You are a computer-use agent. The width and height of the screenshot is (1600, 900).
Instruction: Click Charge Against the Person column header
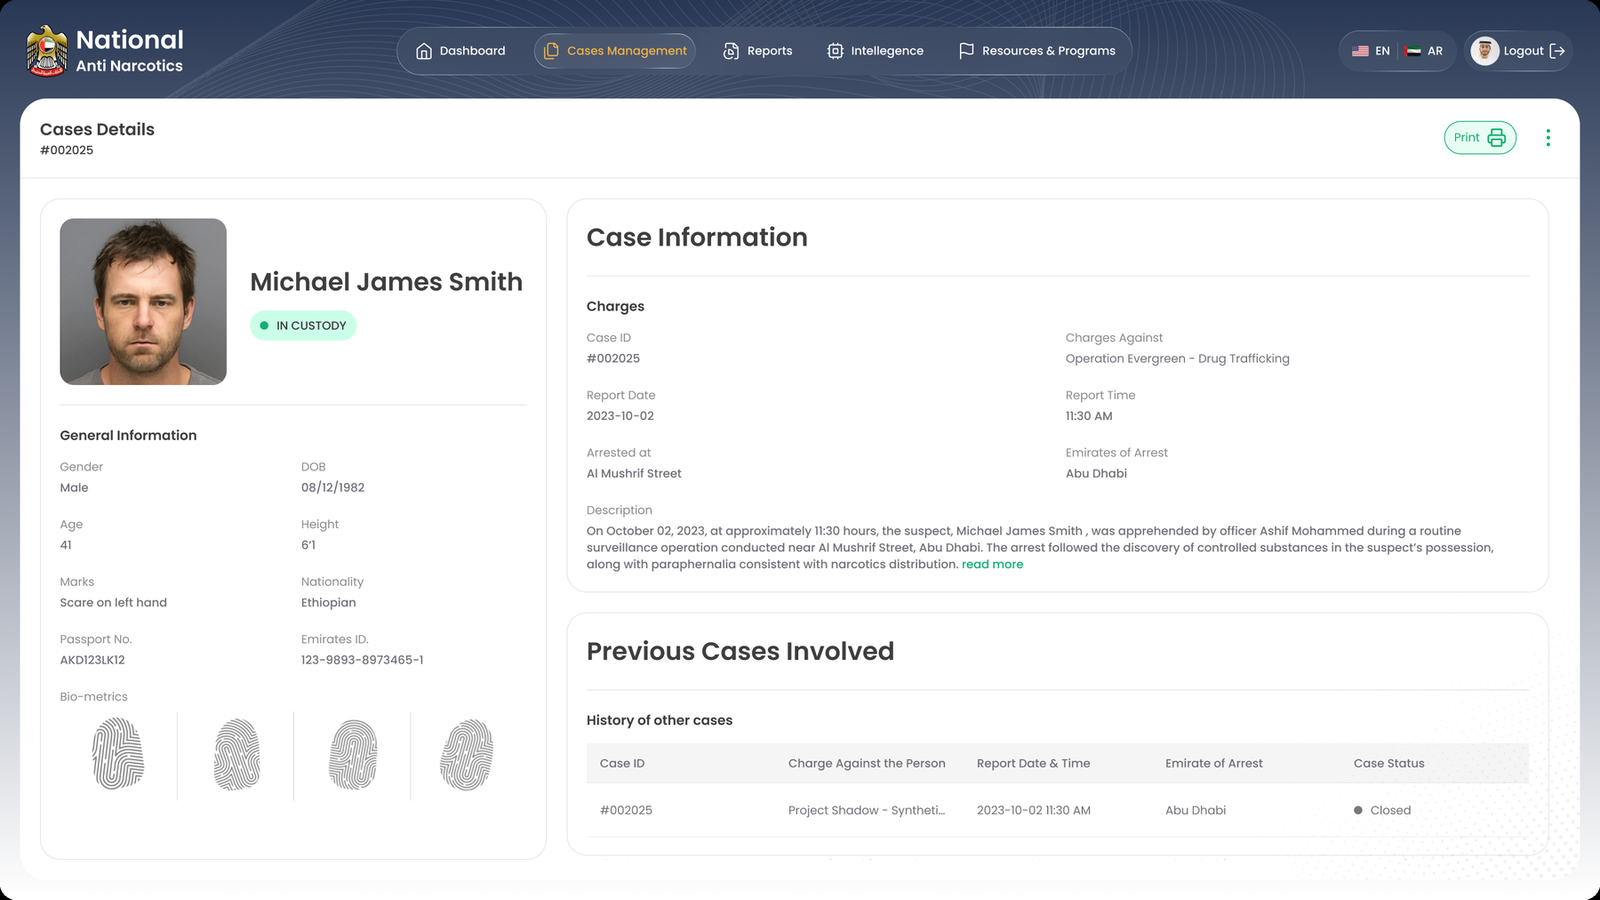tap(867, 763)
